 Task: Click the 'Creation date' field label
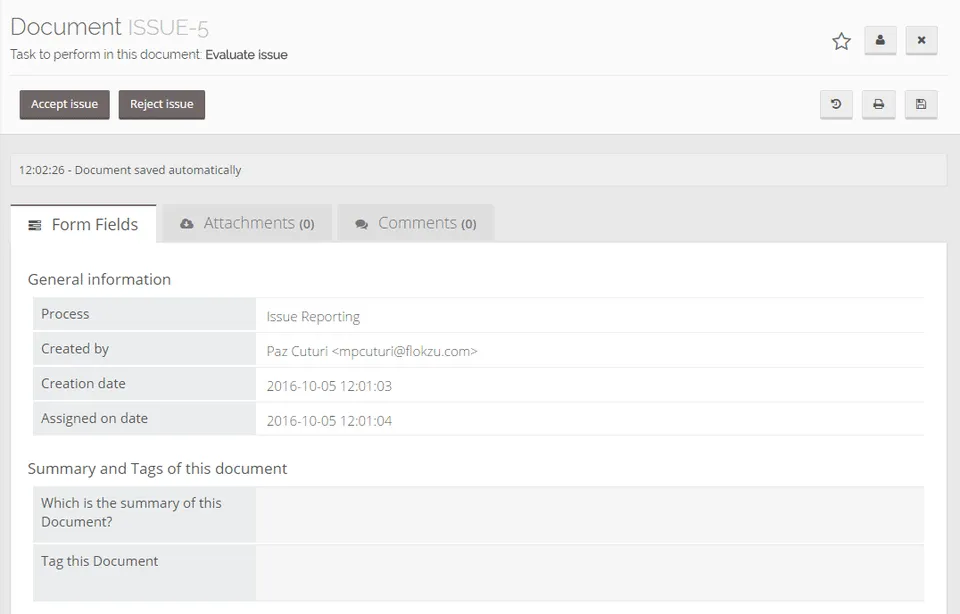coord(83,383)
